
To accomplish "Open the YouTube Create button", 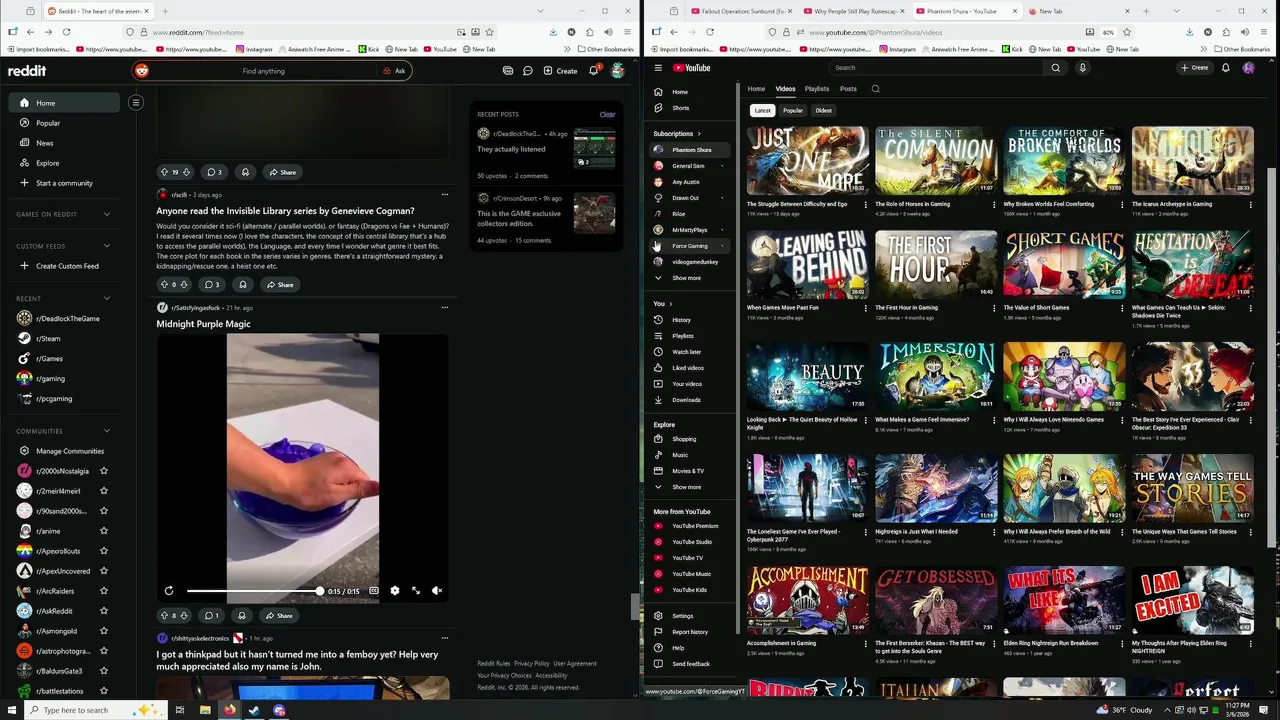I will tap(1194, 68).
